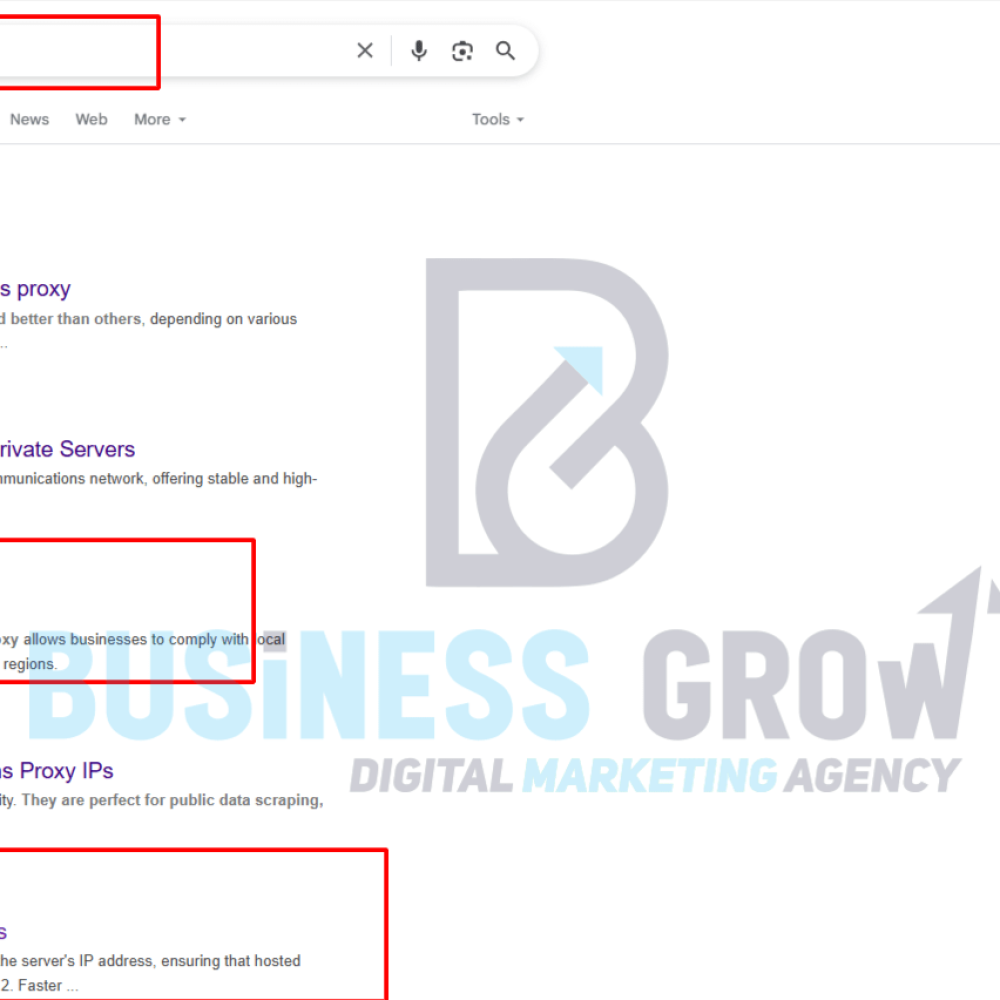Image resolution: width=1000 pixels, height=1000 pixels.
Task: Expand the More dropdown
Action: pos(160,119)
